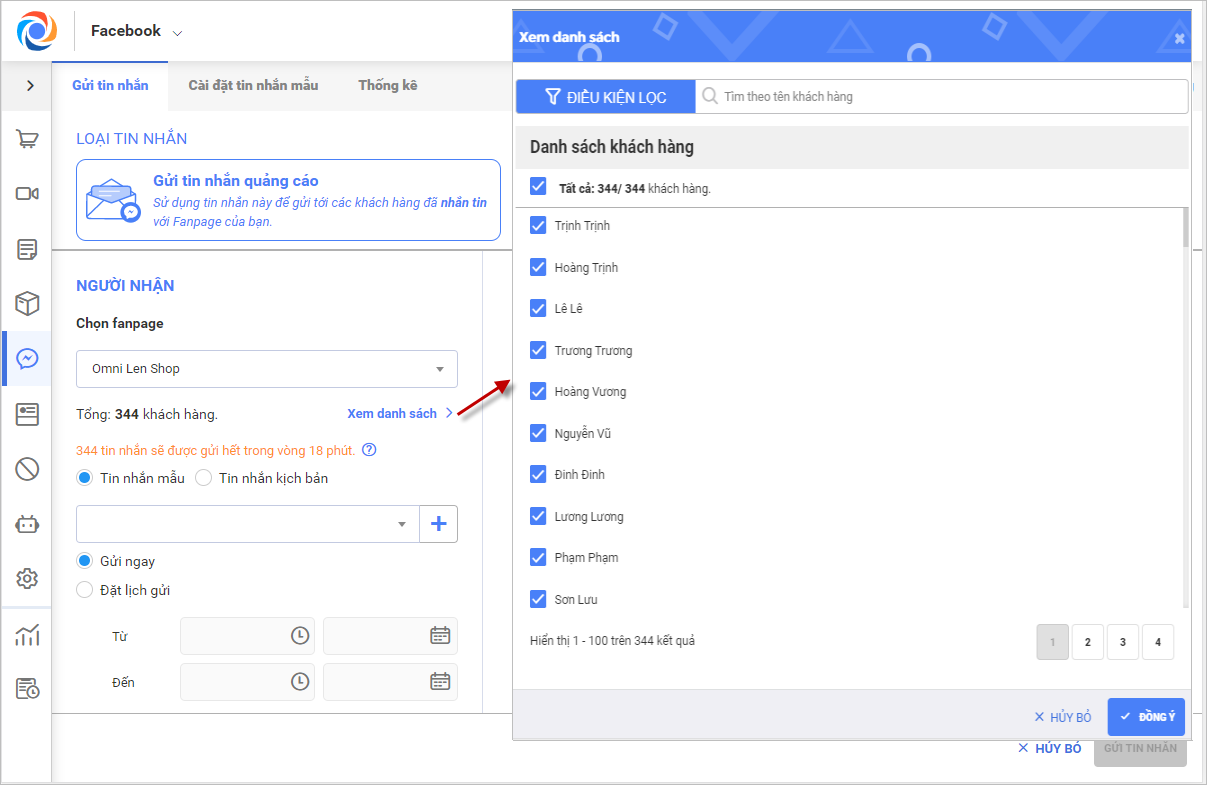Click the chatbot robot sidebar icon
Image resolution: width=1207 pixels, height=785 pixels.
coord(27,523)
